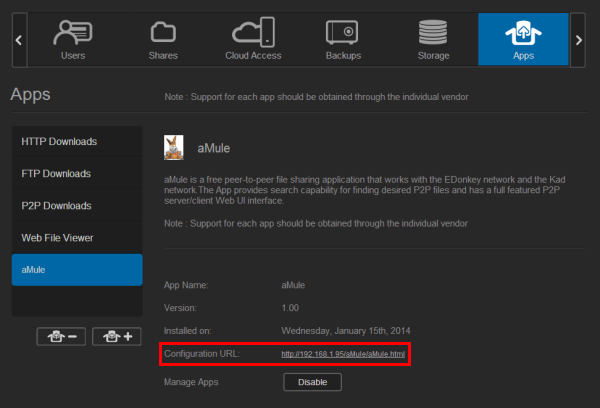Click the version value 1.00
This screenshot has height=408, width=600.
click(290, 308)
